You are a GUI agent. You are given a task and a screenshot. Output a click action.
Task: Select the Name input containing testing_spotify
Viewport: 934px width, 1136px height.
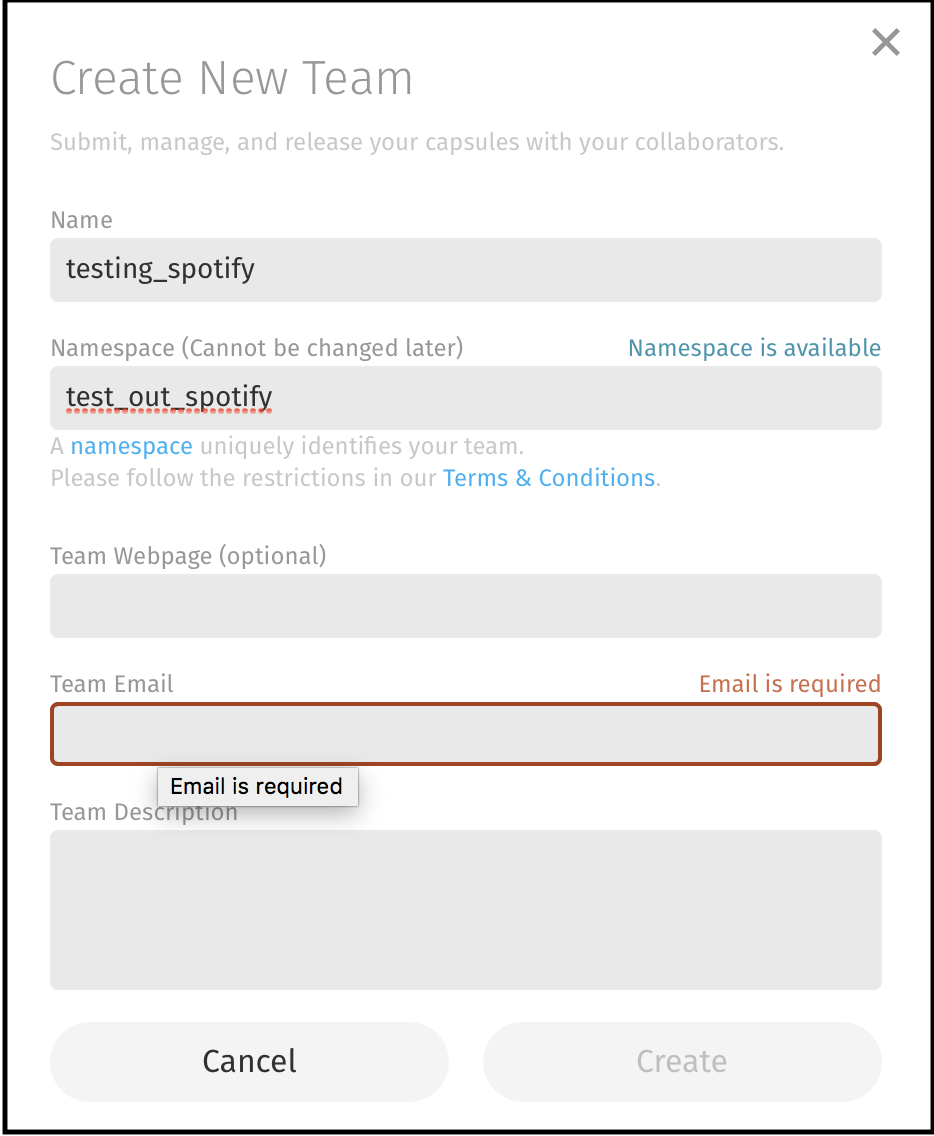tap(465, 270)
